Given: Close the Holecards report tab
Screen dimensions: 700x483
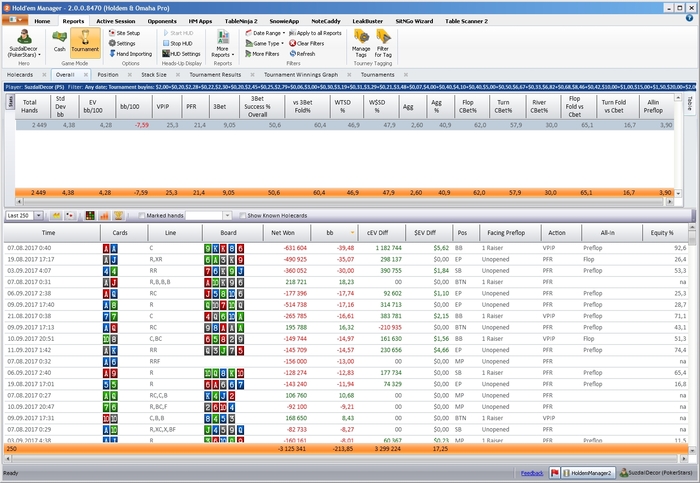Looking at the screenshot, I should tap(44, 75).
